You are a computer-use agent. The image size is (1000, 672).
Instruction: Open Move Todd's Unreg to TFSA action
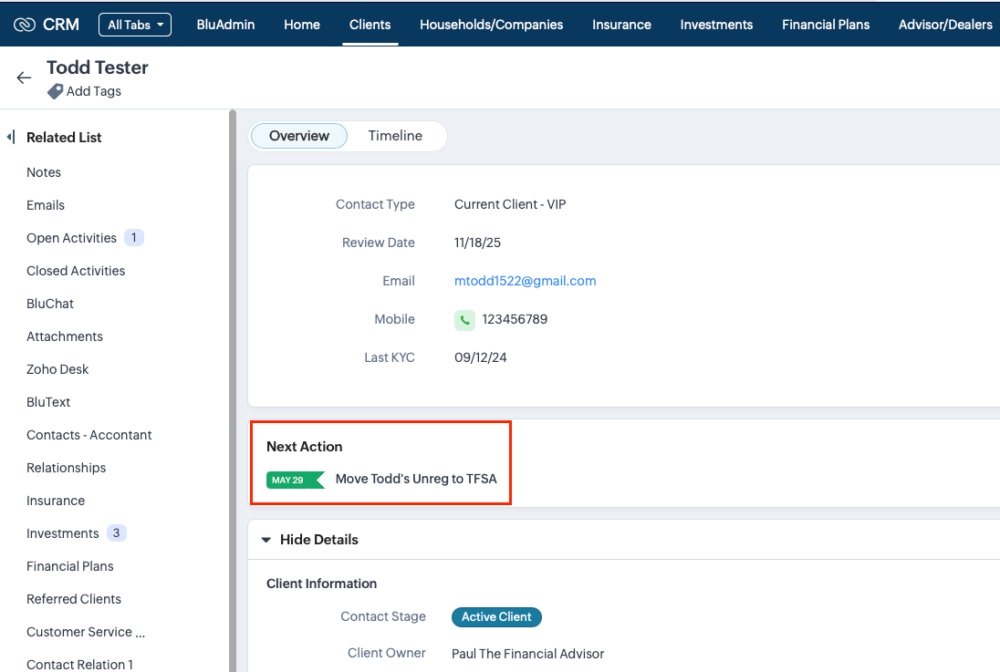(x=416, y=479)
